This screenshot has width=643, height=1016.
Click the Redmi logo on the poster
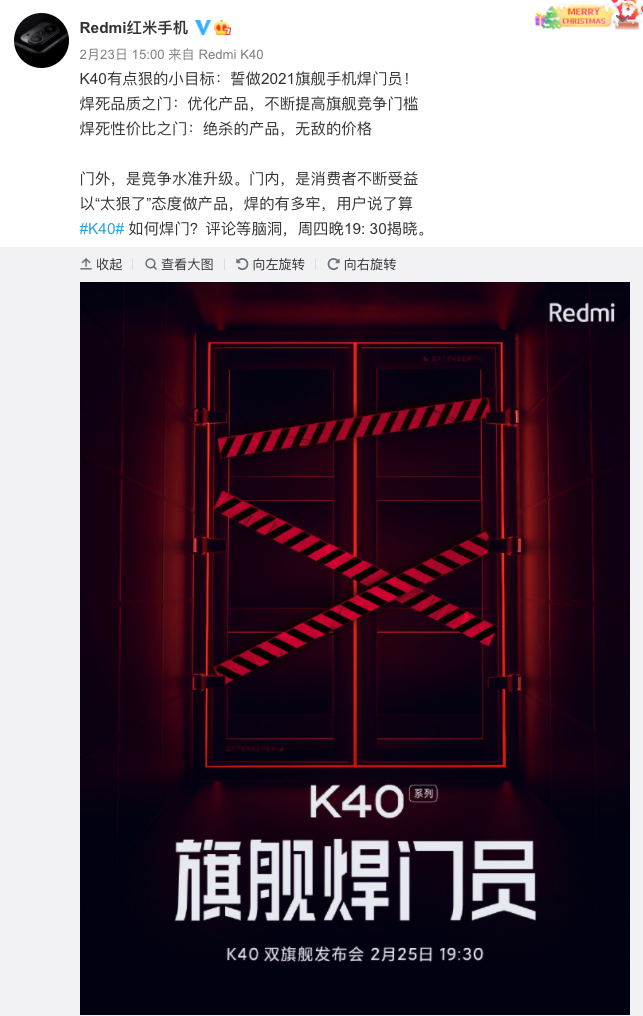pos(581,313)
